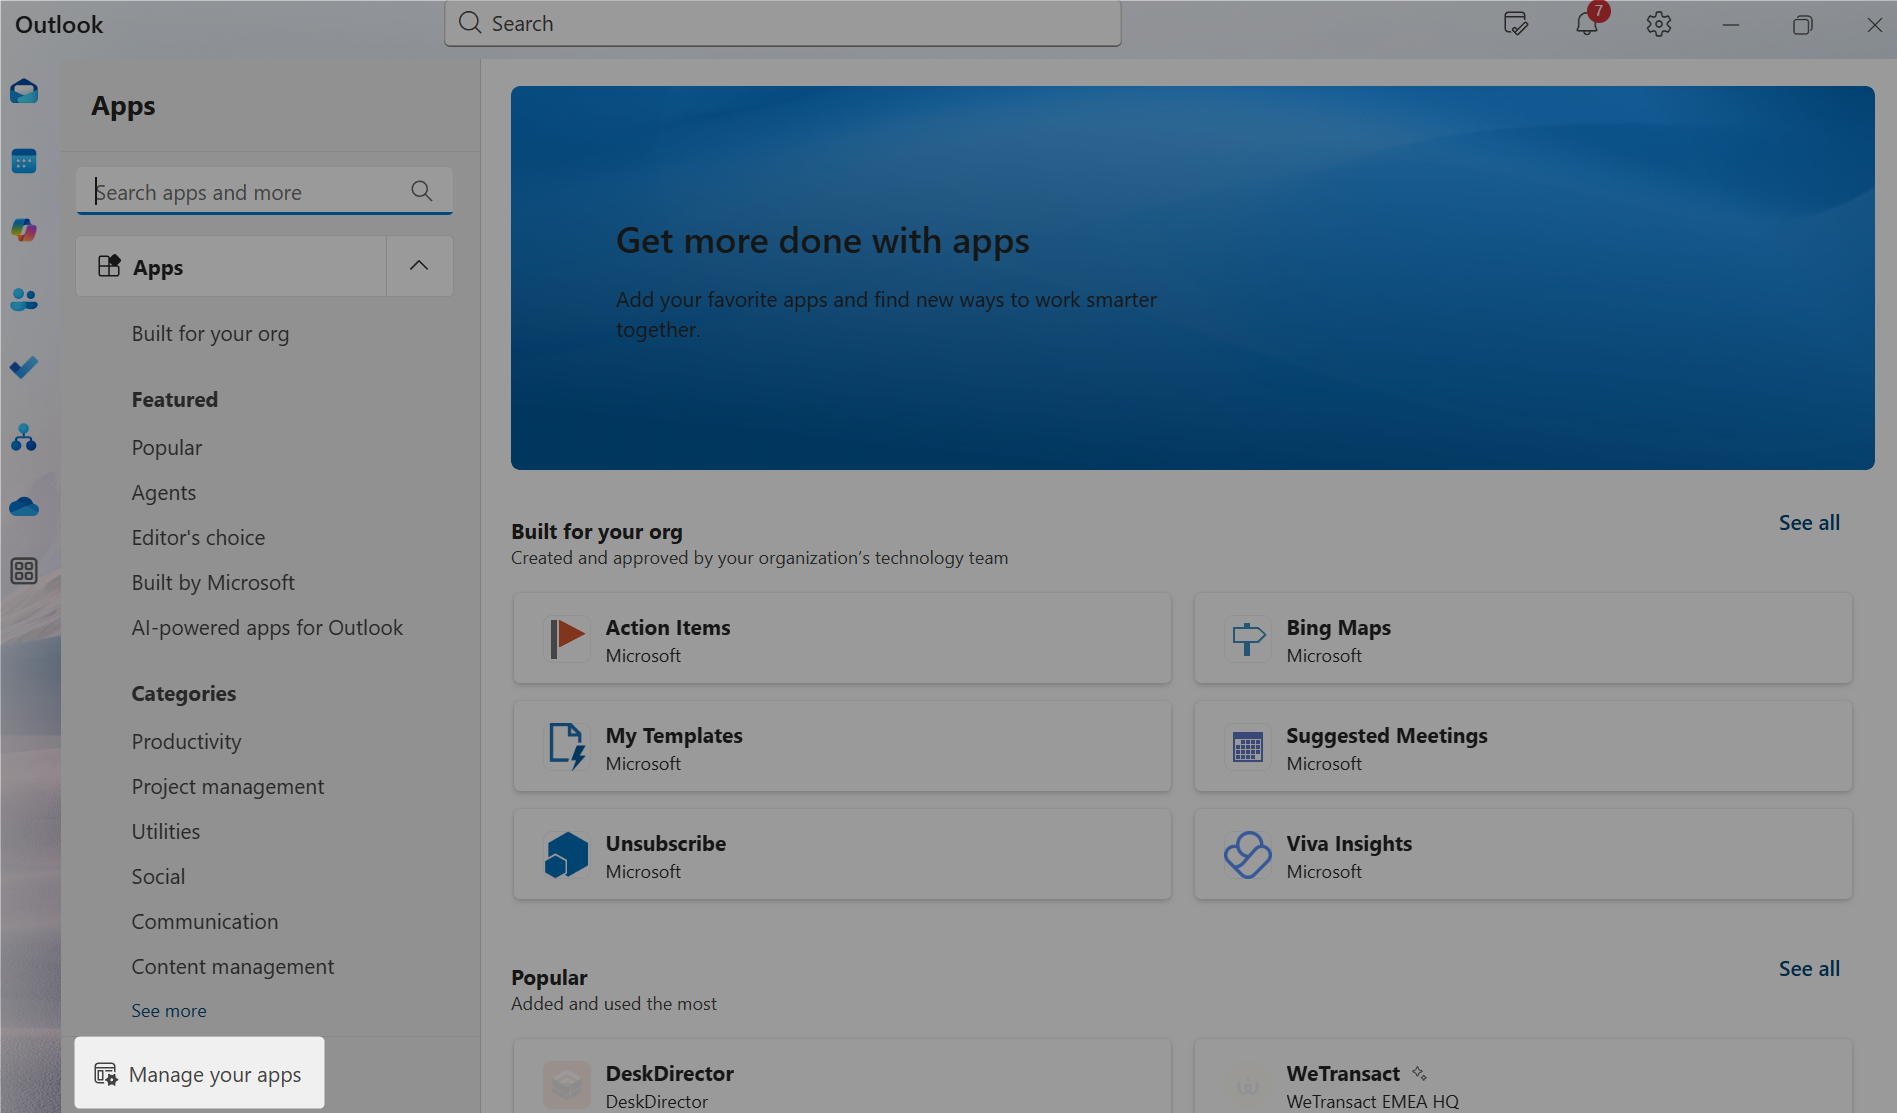This screenshot has height=1113, width=1897.
Task: Open the Suggested Meetings card title
Action: (x=1387, y=736)
